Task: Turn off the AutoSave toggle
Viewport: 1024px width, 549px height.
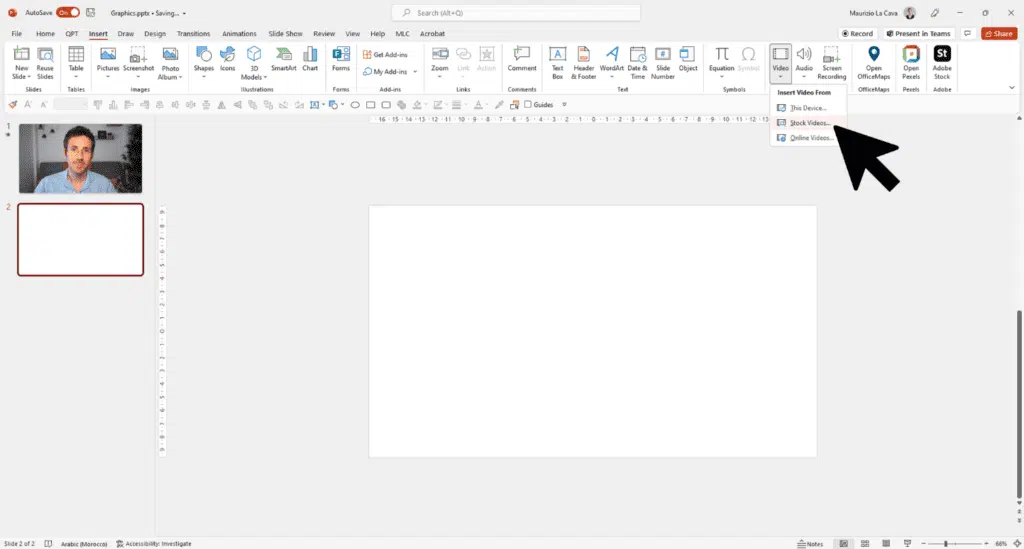Action: click(68, 13)
